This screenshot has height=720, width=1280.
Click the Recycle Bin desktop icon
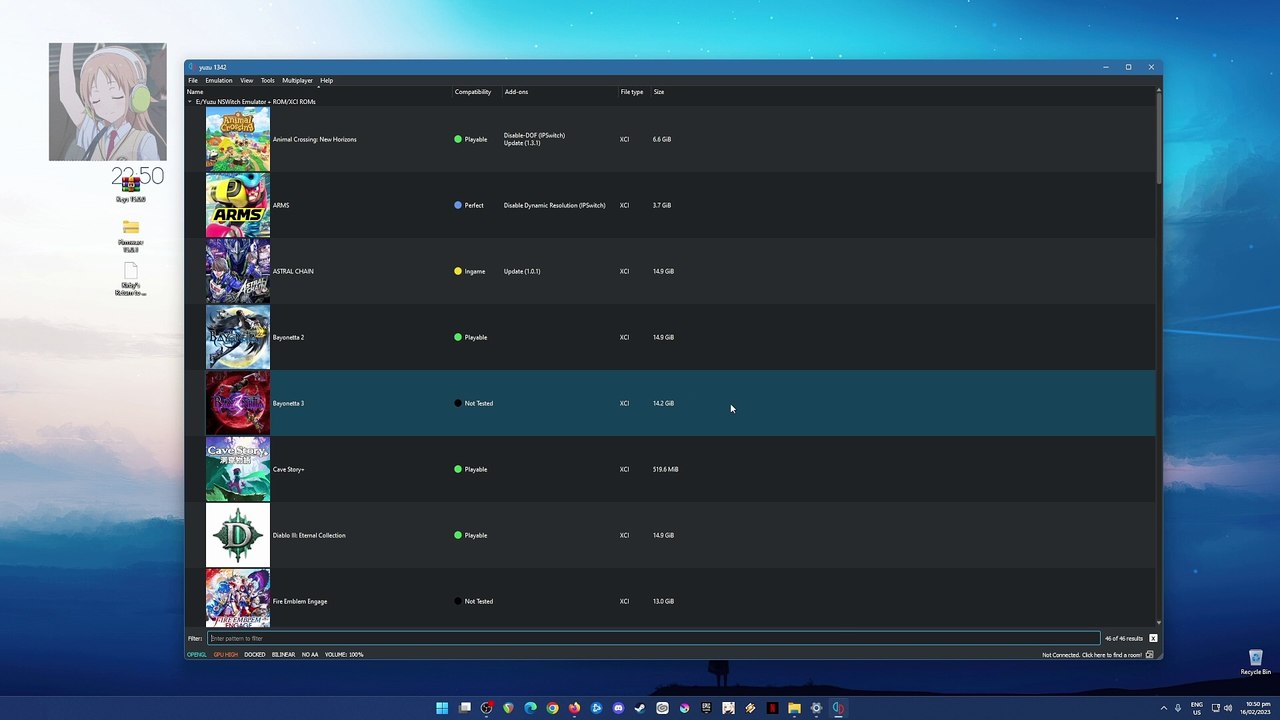[x=1255, y=660]
